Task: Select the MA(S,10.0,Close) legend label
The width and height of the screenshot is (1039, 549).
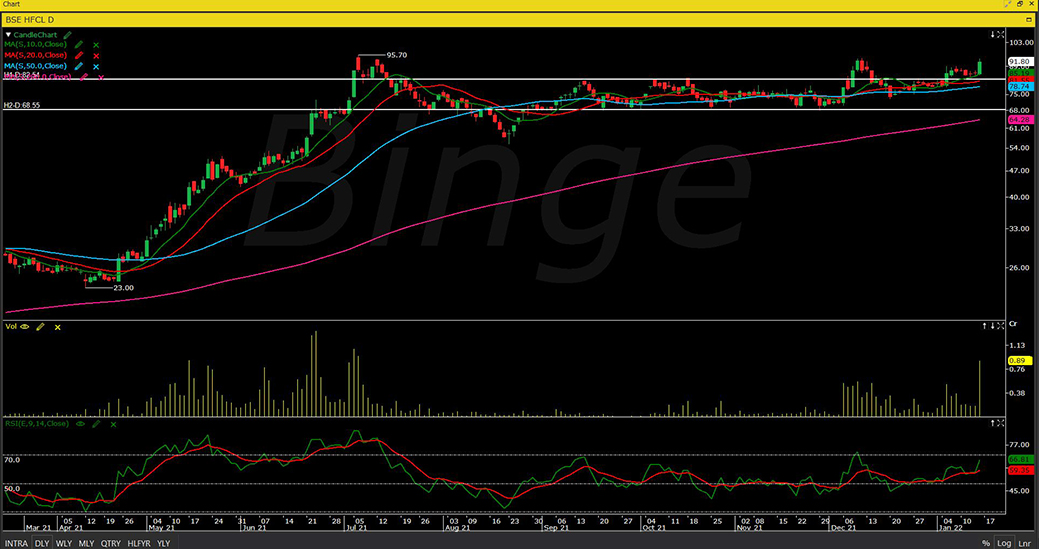Action: pos(36,44)
